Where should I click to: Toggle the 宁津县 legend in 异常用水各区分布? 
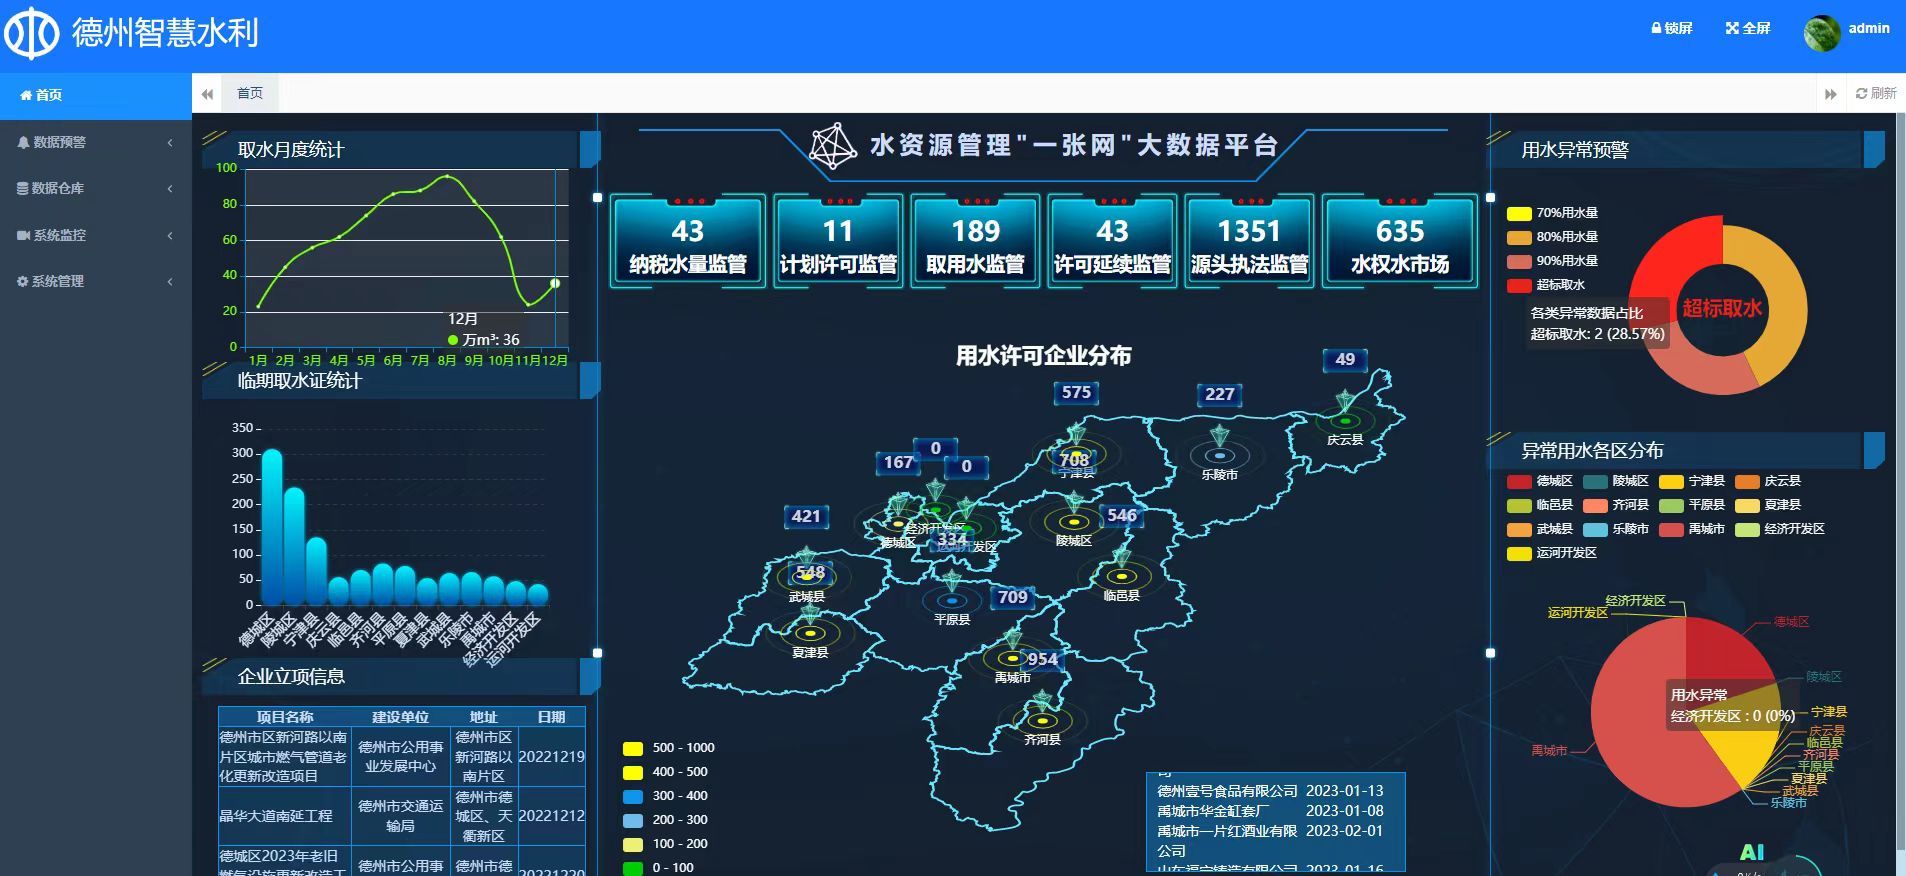tap(1692, 481)
